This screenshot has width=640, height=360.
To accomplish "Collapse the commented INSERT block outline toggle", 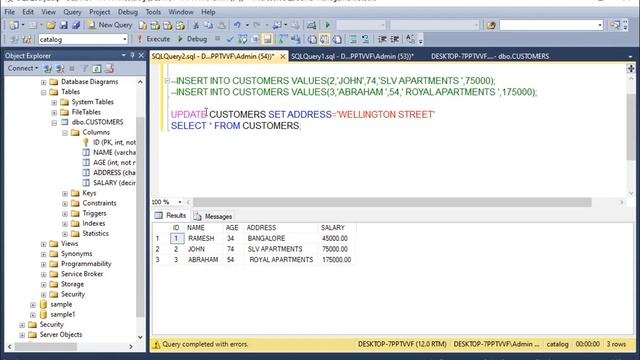I will [167, 81].
